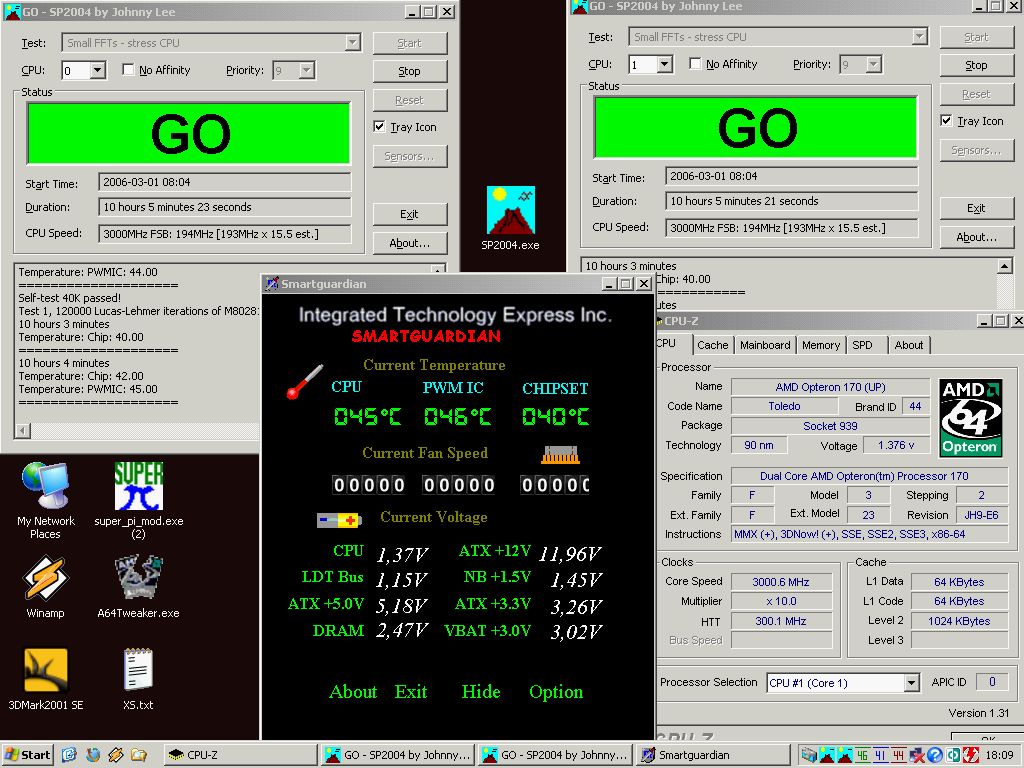Click the Smartguardian title bar icon
Image resolution: width=1024 pixels, height=768 pixels.
click(272, 283)
